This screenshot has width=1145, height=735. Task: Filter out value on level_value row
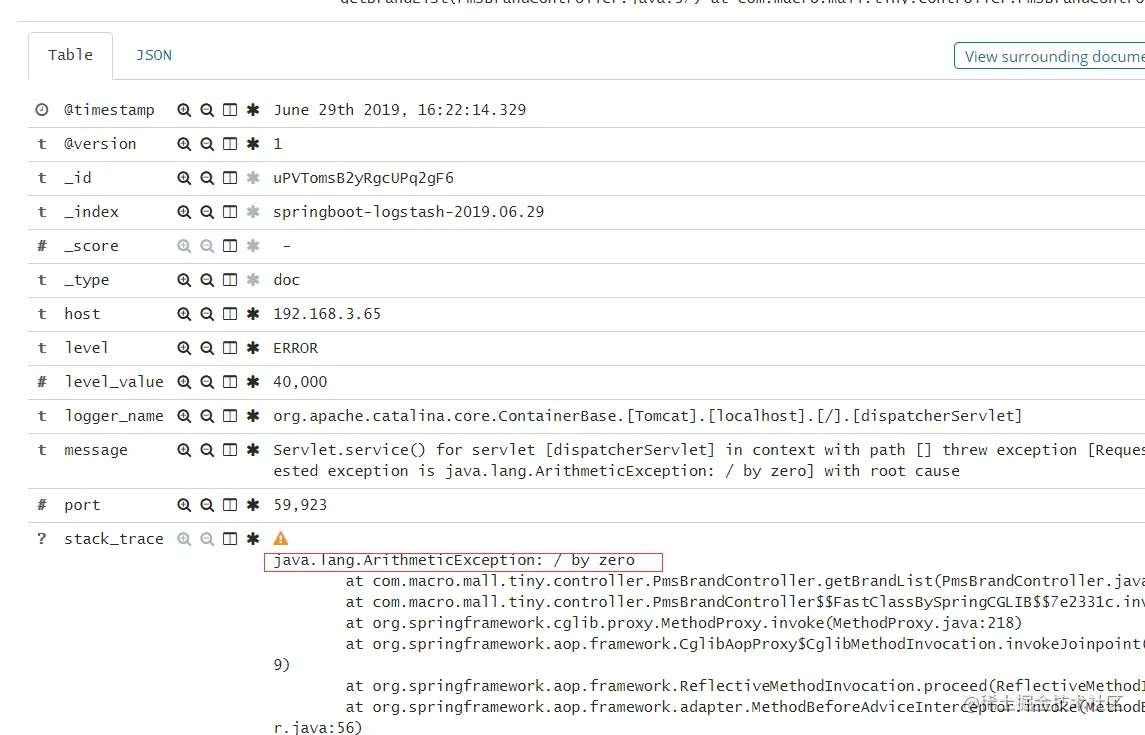(x=207, y=382)
